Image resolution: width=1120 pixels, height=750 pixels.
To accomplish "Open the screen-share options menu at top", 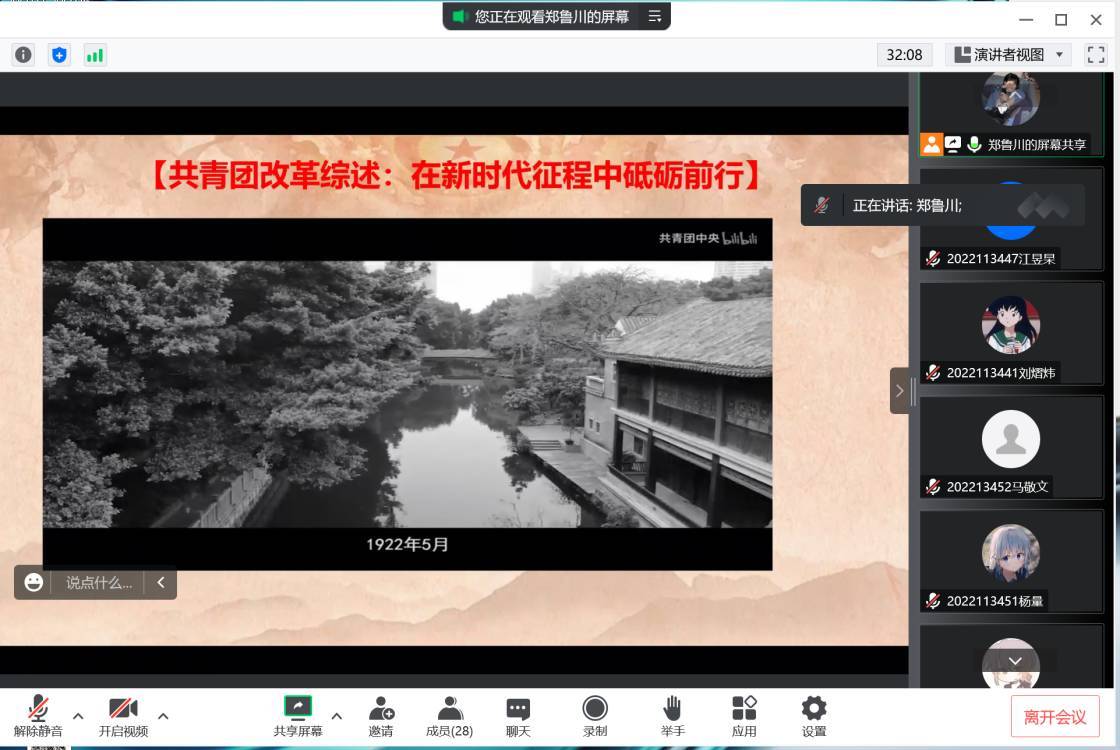I will pos(655,16).
